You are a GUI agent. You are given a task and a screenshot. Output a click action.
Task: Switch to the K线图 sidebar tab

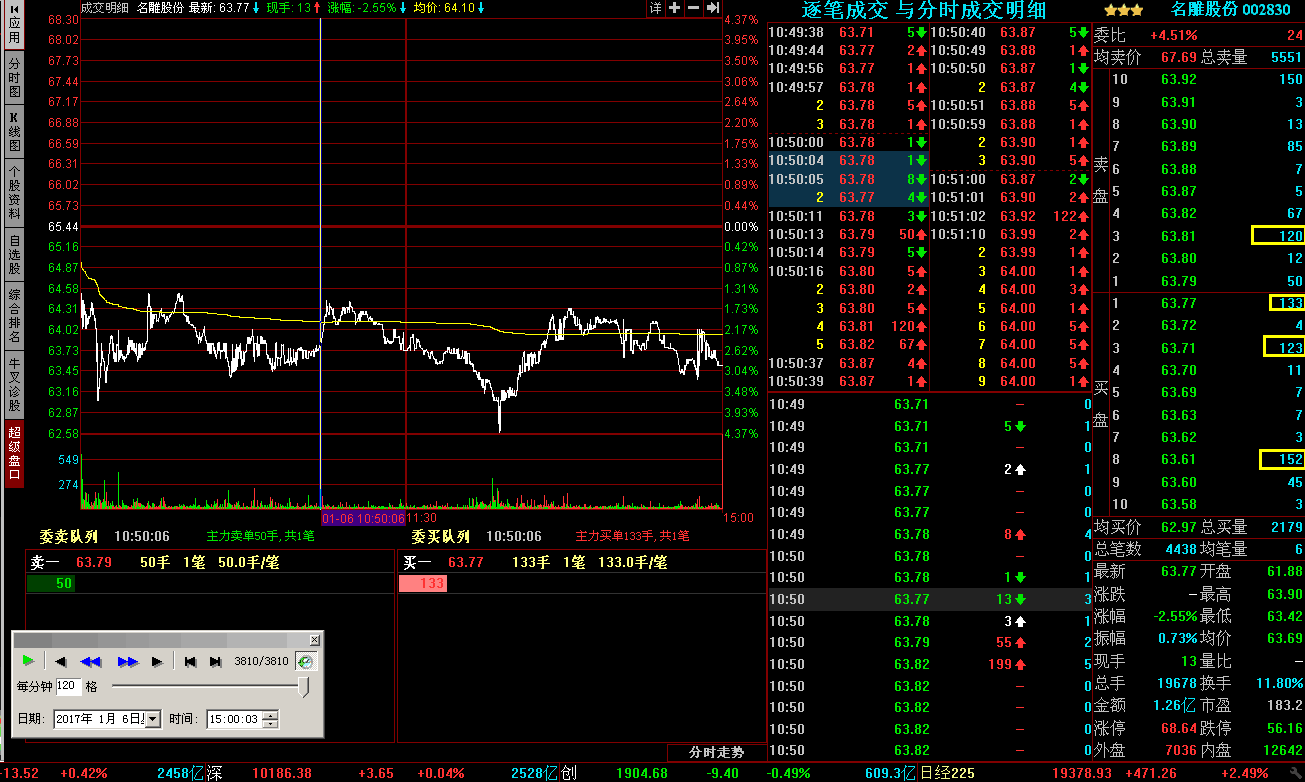point(14,132)
